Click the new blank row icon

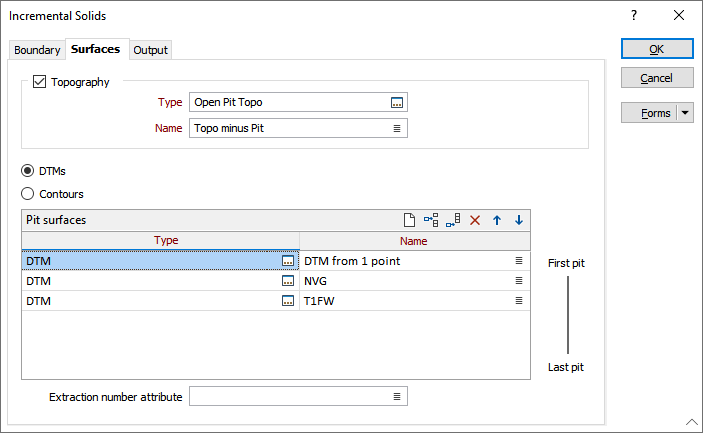(x=409, y=220)
